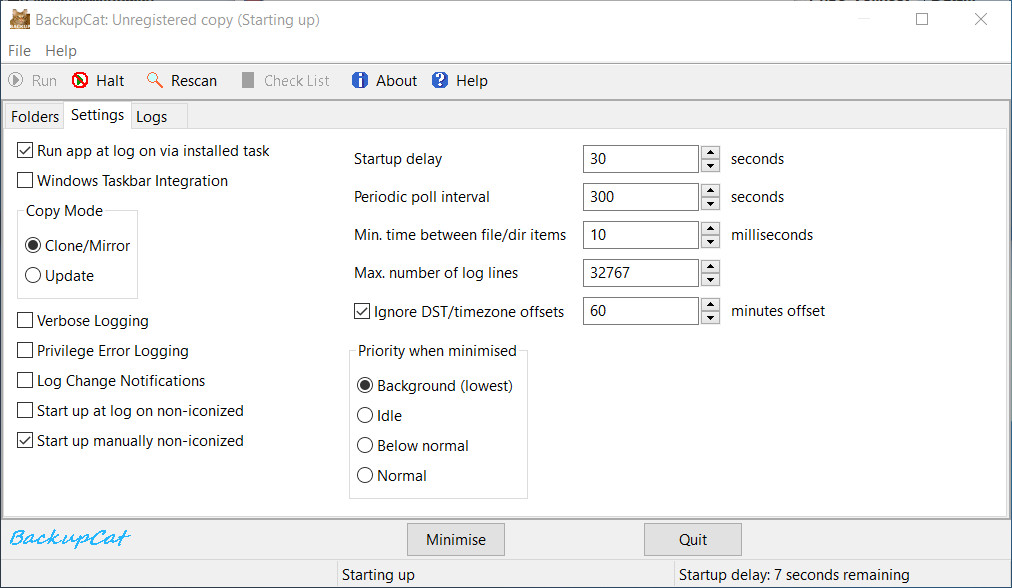Viewport: 1012px width, 588px height.
Task: Switch to the Logs tab
Action: point(152,117)
